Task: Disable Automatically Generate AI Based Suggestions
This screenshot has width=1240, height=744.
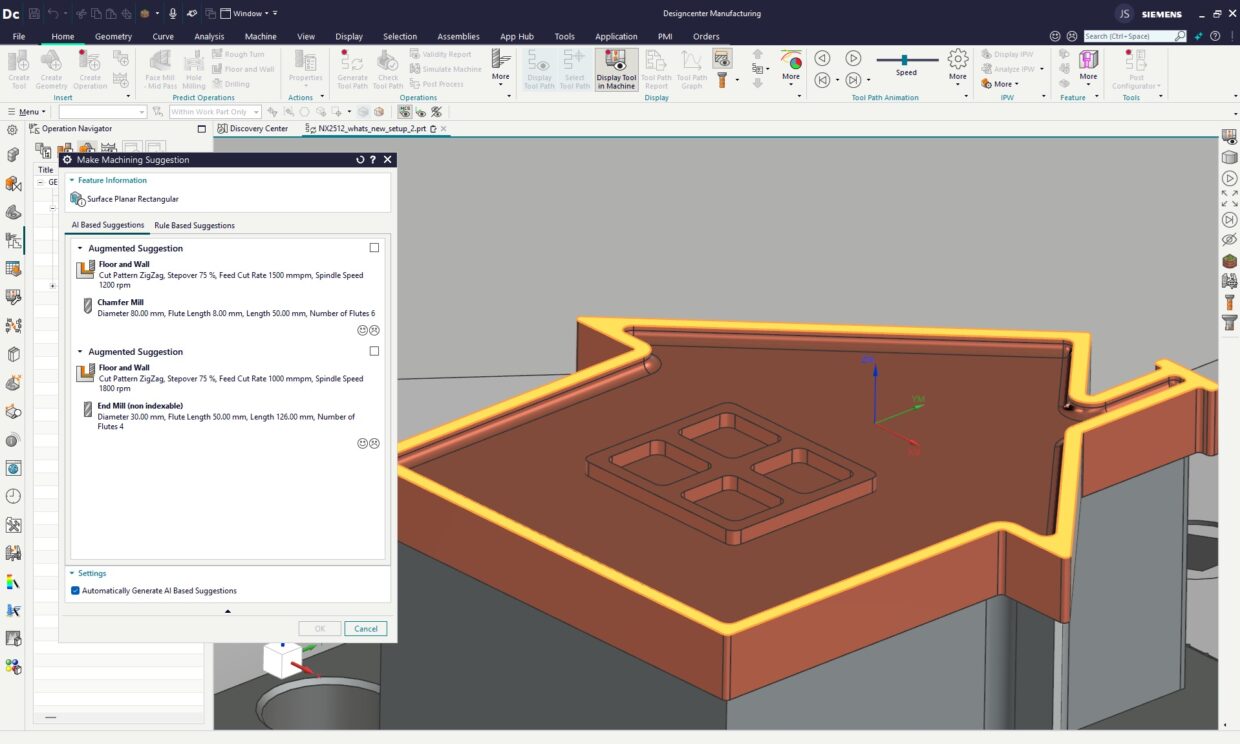Action: pyautogui.click(x=76, y=591)
